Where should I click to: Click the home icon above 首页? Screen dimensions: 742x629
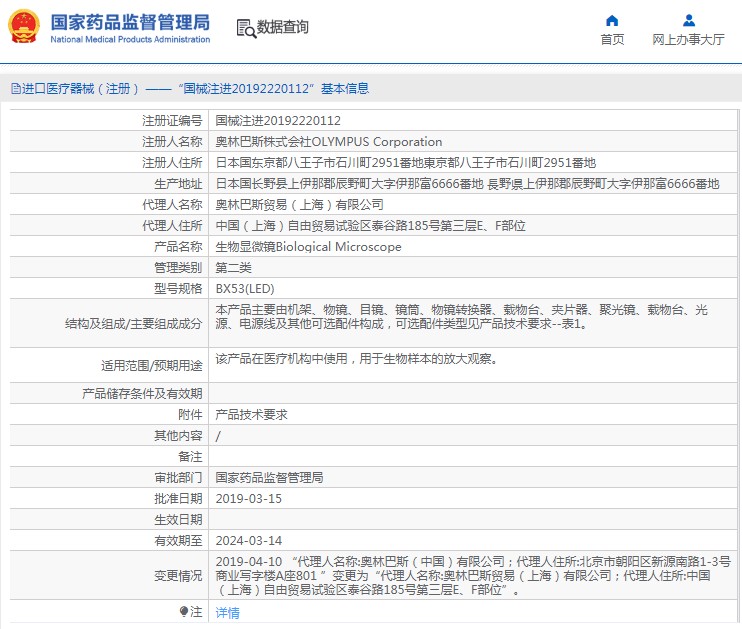point(612,20)
